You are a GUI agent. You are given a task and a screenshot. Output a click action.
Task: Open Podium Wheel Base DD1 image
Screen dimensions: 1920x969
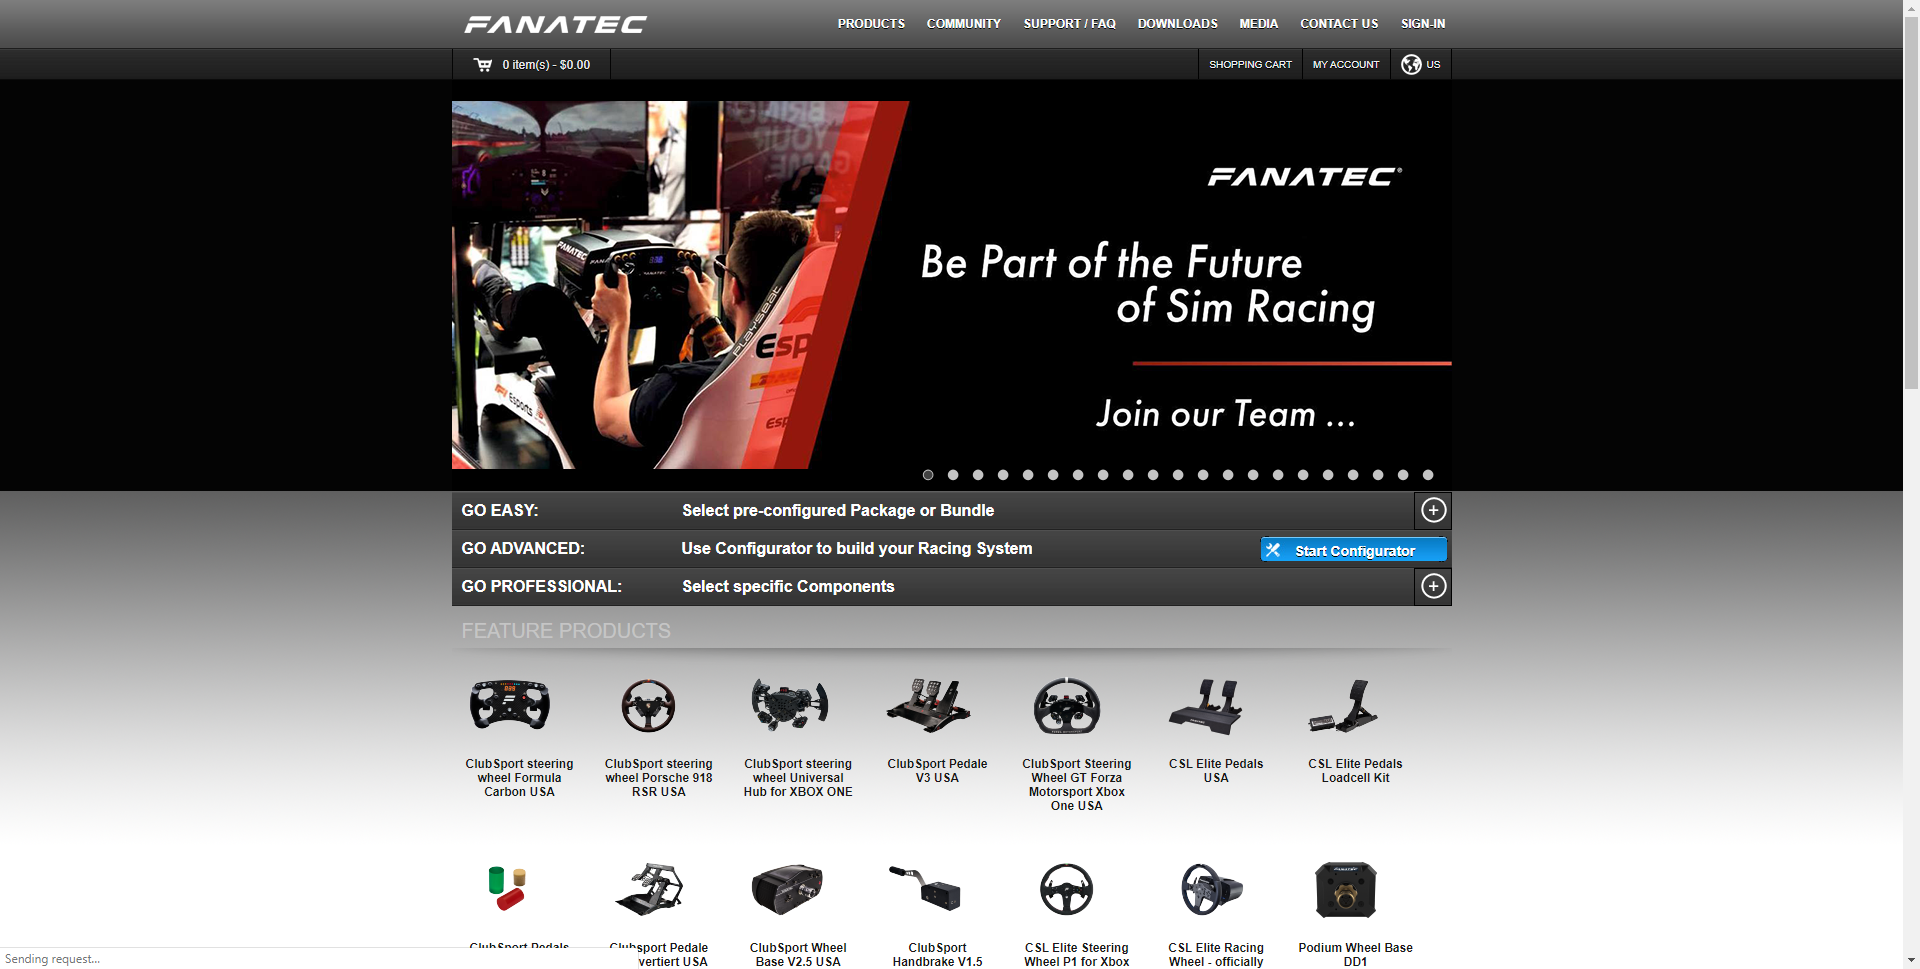1346,889
